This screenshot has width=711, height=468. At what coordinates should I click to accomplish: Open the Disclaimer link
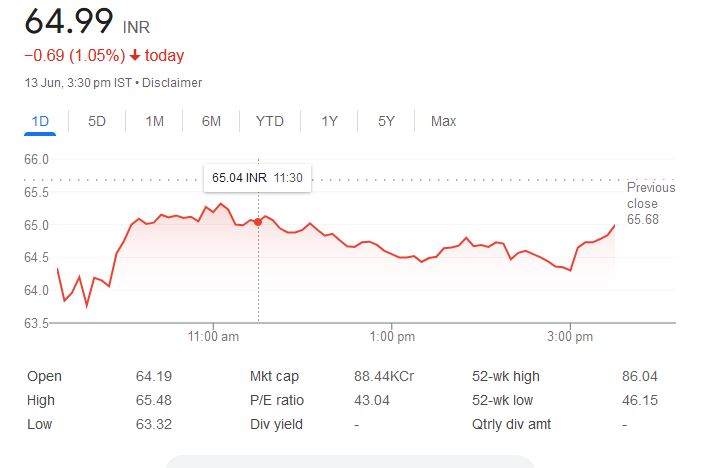pos(172,83)
